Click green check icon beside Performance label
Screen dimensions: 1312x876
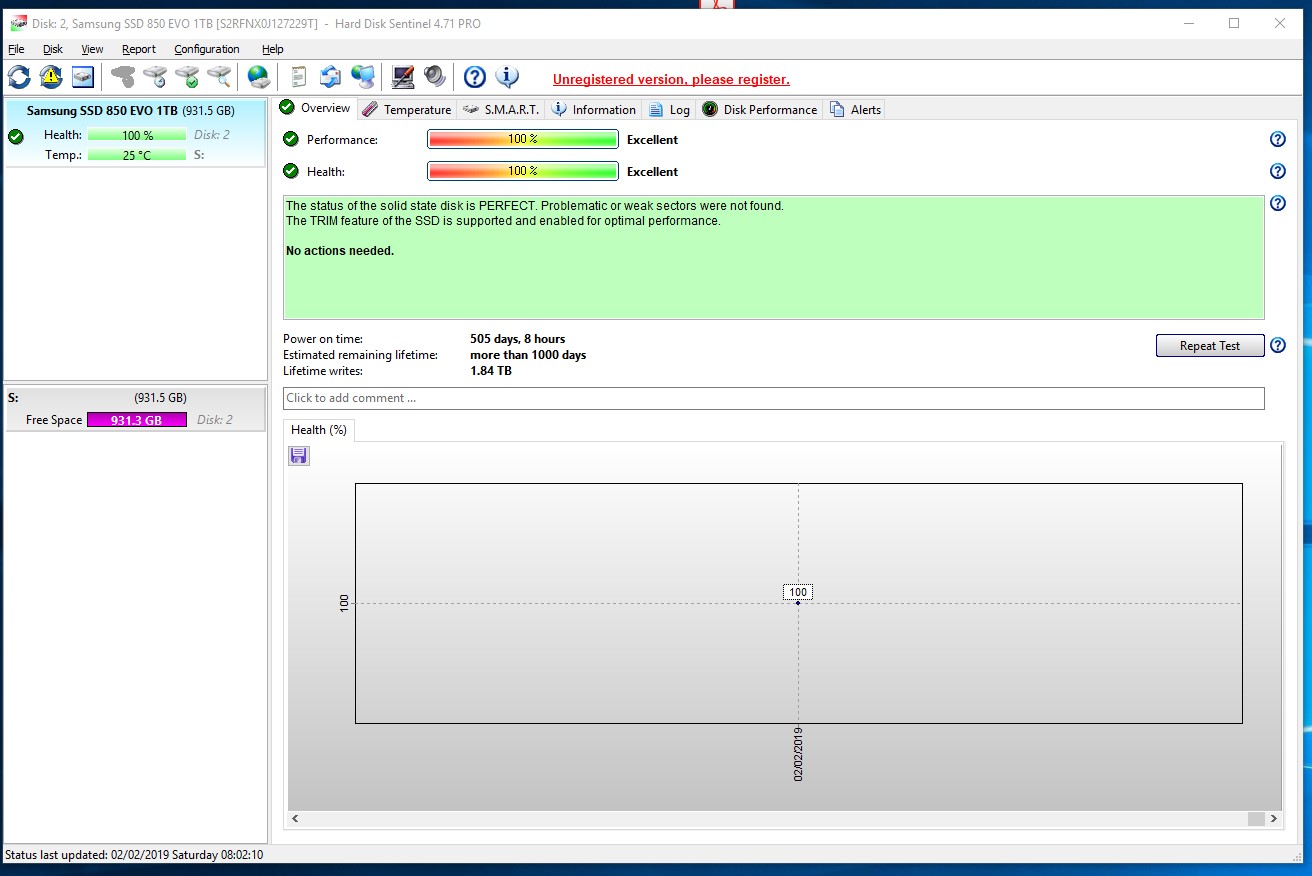[x=291, y=140]
